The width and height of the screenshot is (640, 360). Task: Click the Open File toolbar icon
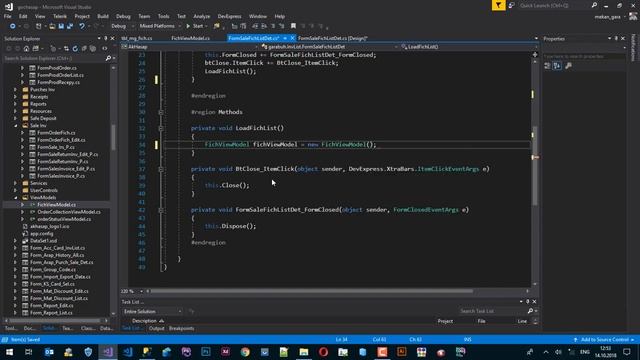[52, 26]
